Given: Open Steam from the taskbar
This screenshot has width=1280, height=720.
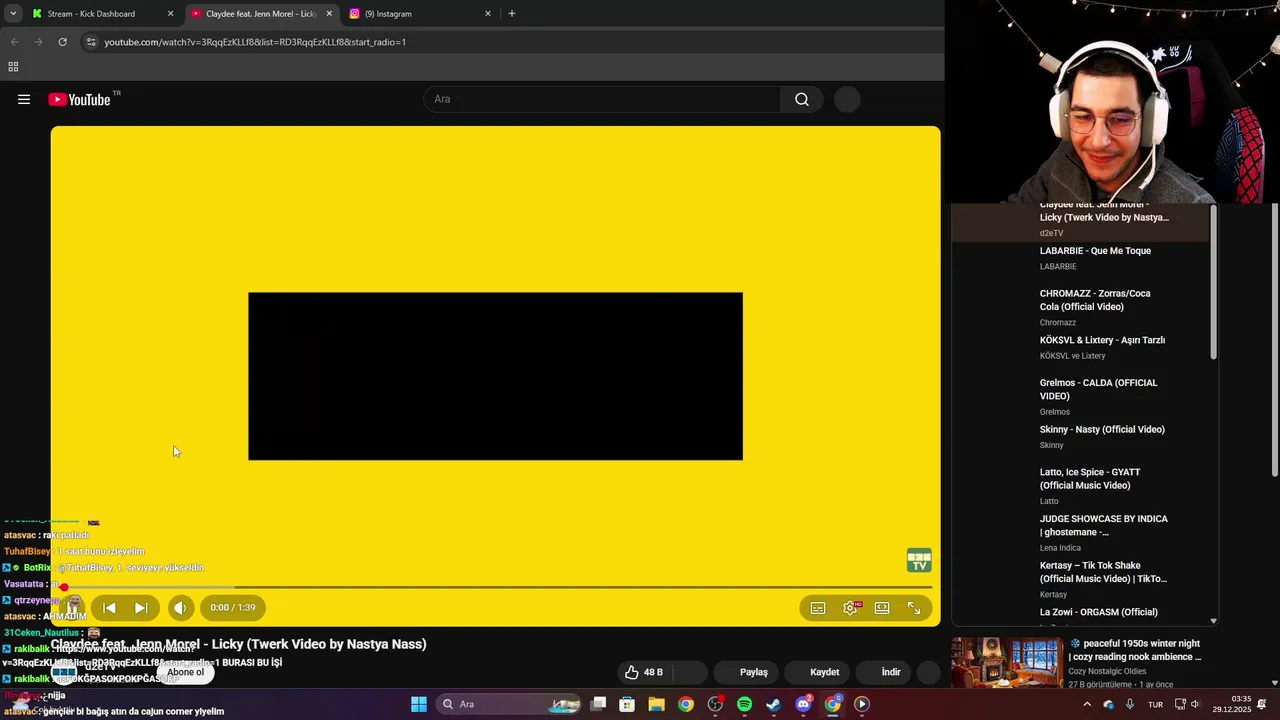Looking at the screenshot, I should (x=773, y=704).
